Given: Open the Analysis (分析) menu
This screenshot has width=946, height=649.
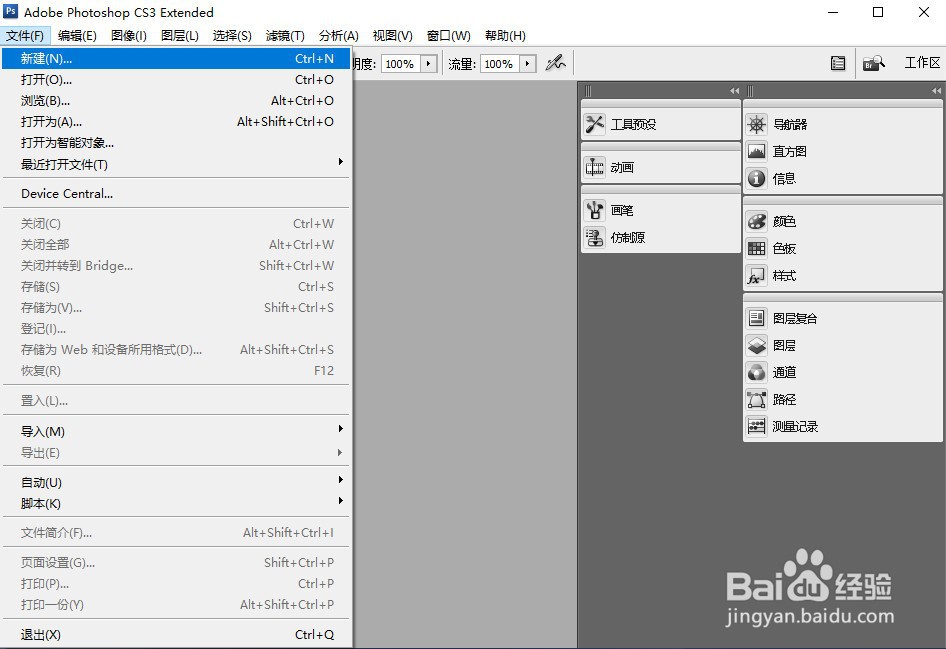Looking at the screenshot, I should (339, 36).
